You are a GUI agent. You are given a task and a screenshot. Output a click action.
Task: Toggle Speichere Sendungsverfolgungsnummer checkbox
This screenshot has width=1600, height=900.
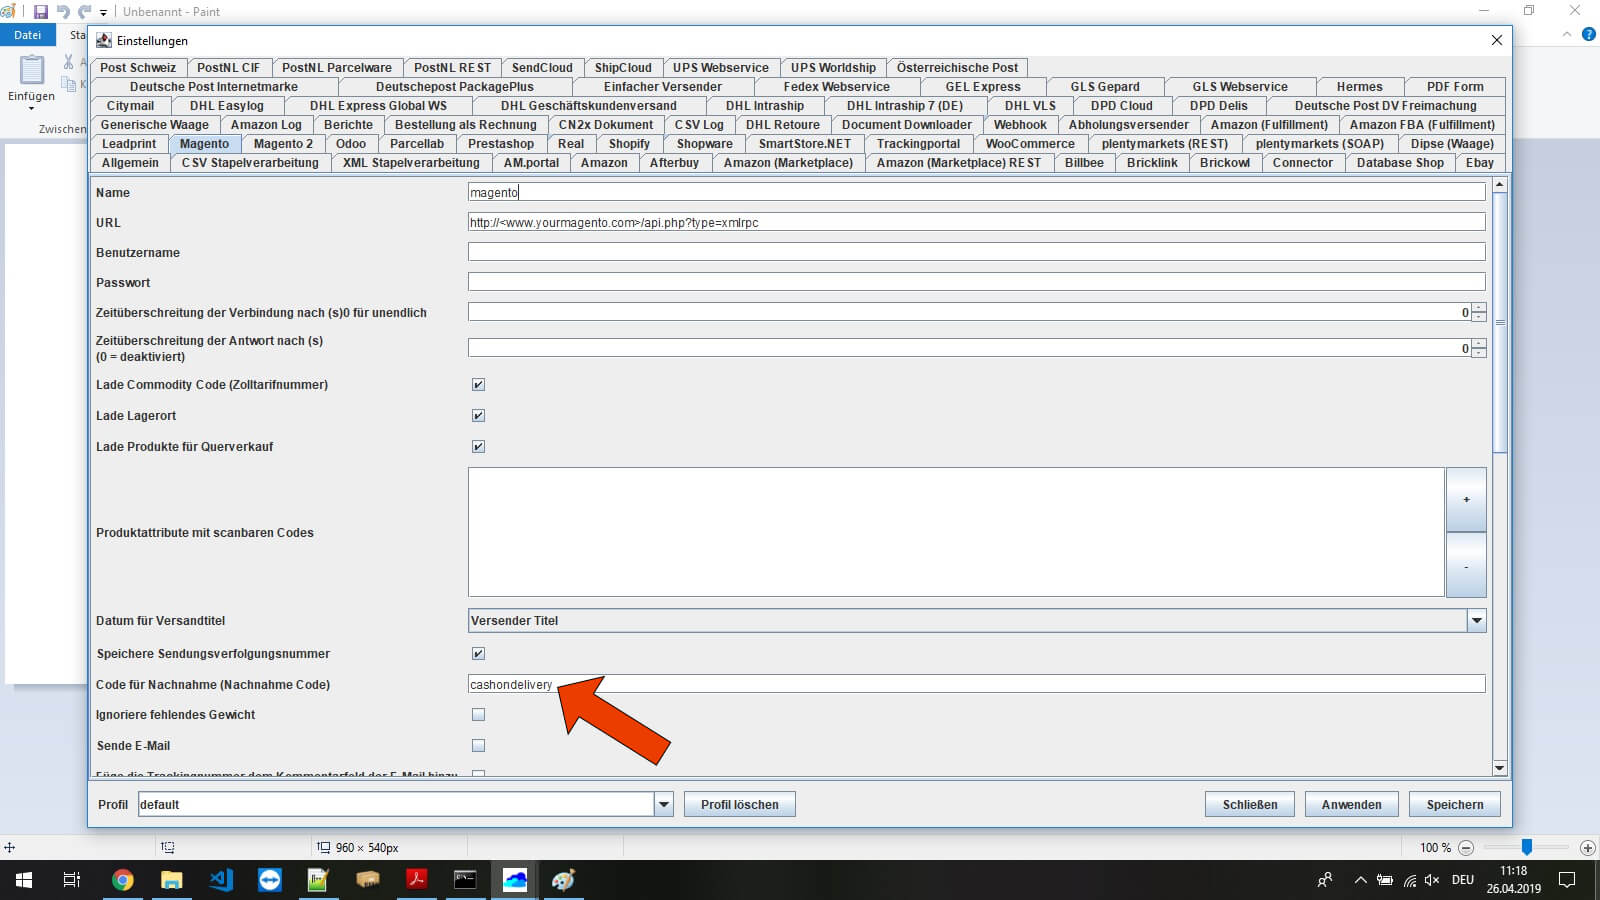(x=478, y=654)
